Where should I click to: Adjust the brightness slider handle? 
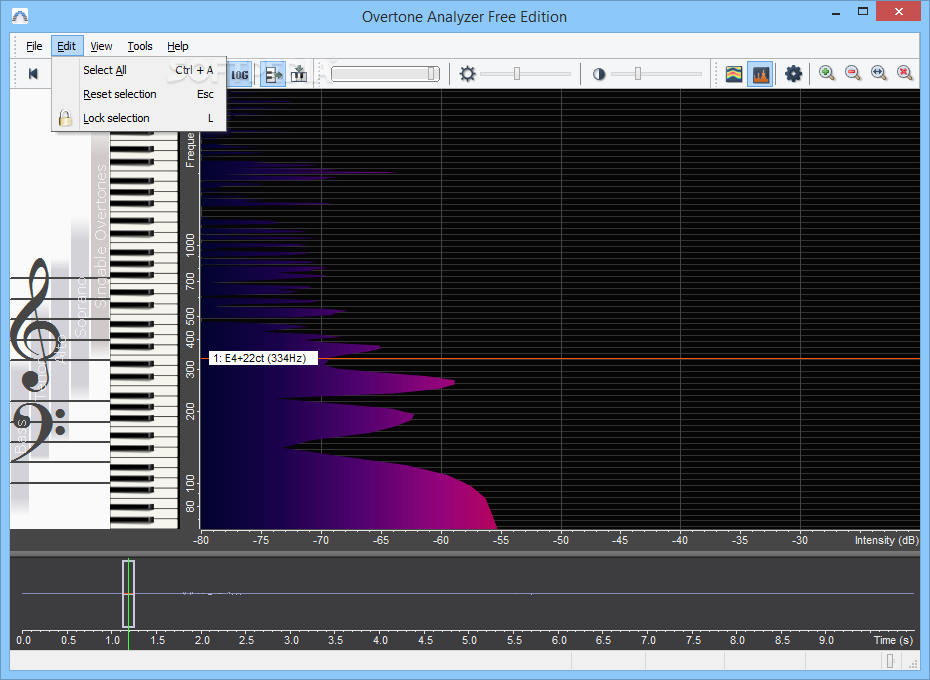click(517, 74)
